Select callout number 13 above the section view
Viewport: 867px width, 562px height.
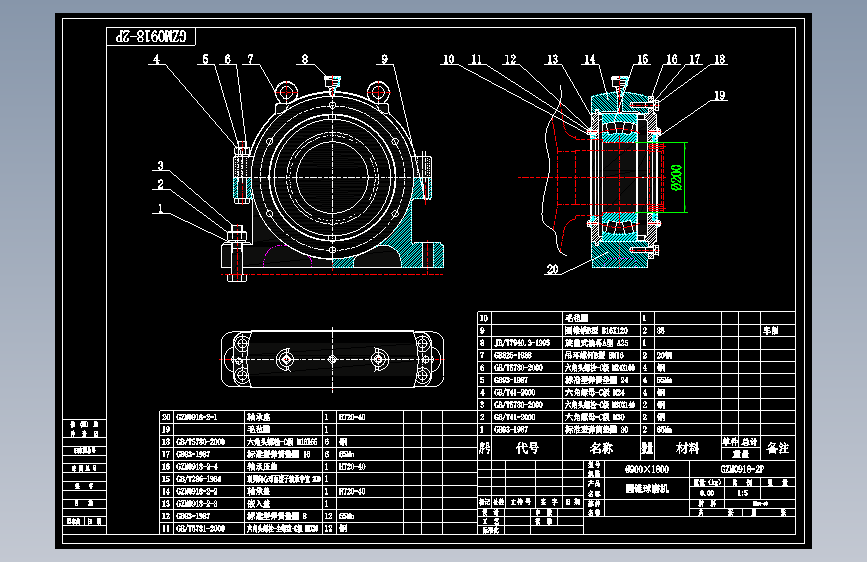552,59
